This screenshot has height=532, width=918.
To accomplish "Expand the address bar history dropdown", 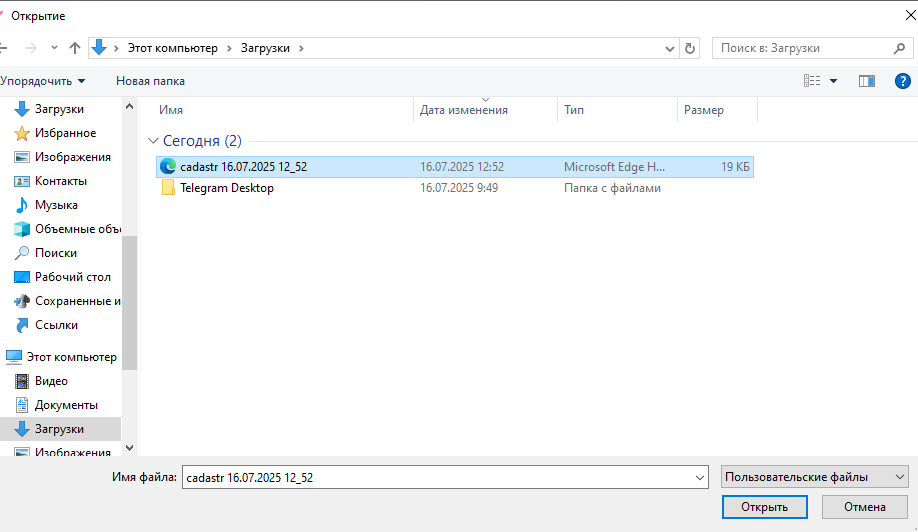I will (x=670, y=48).
